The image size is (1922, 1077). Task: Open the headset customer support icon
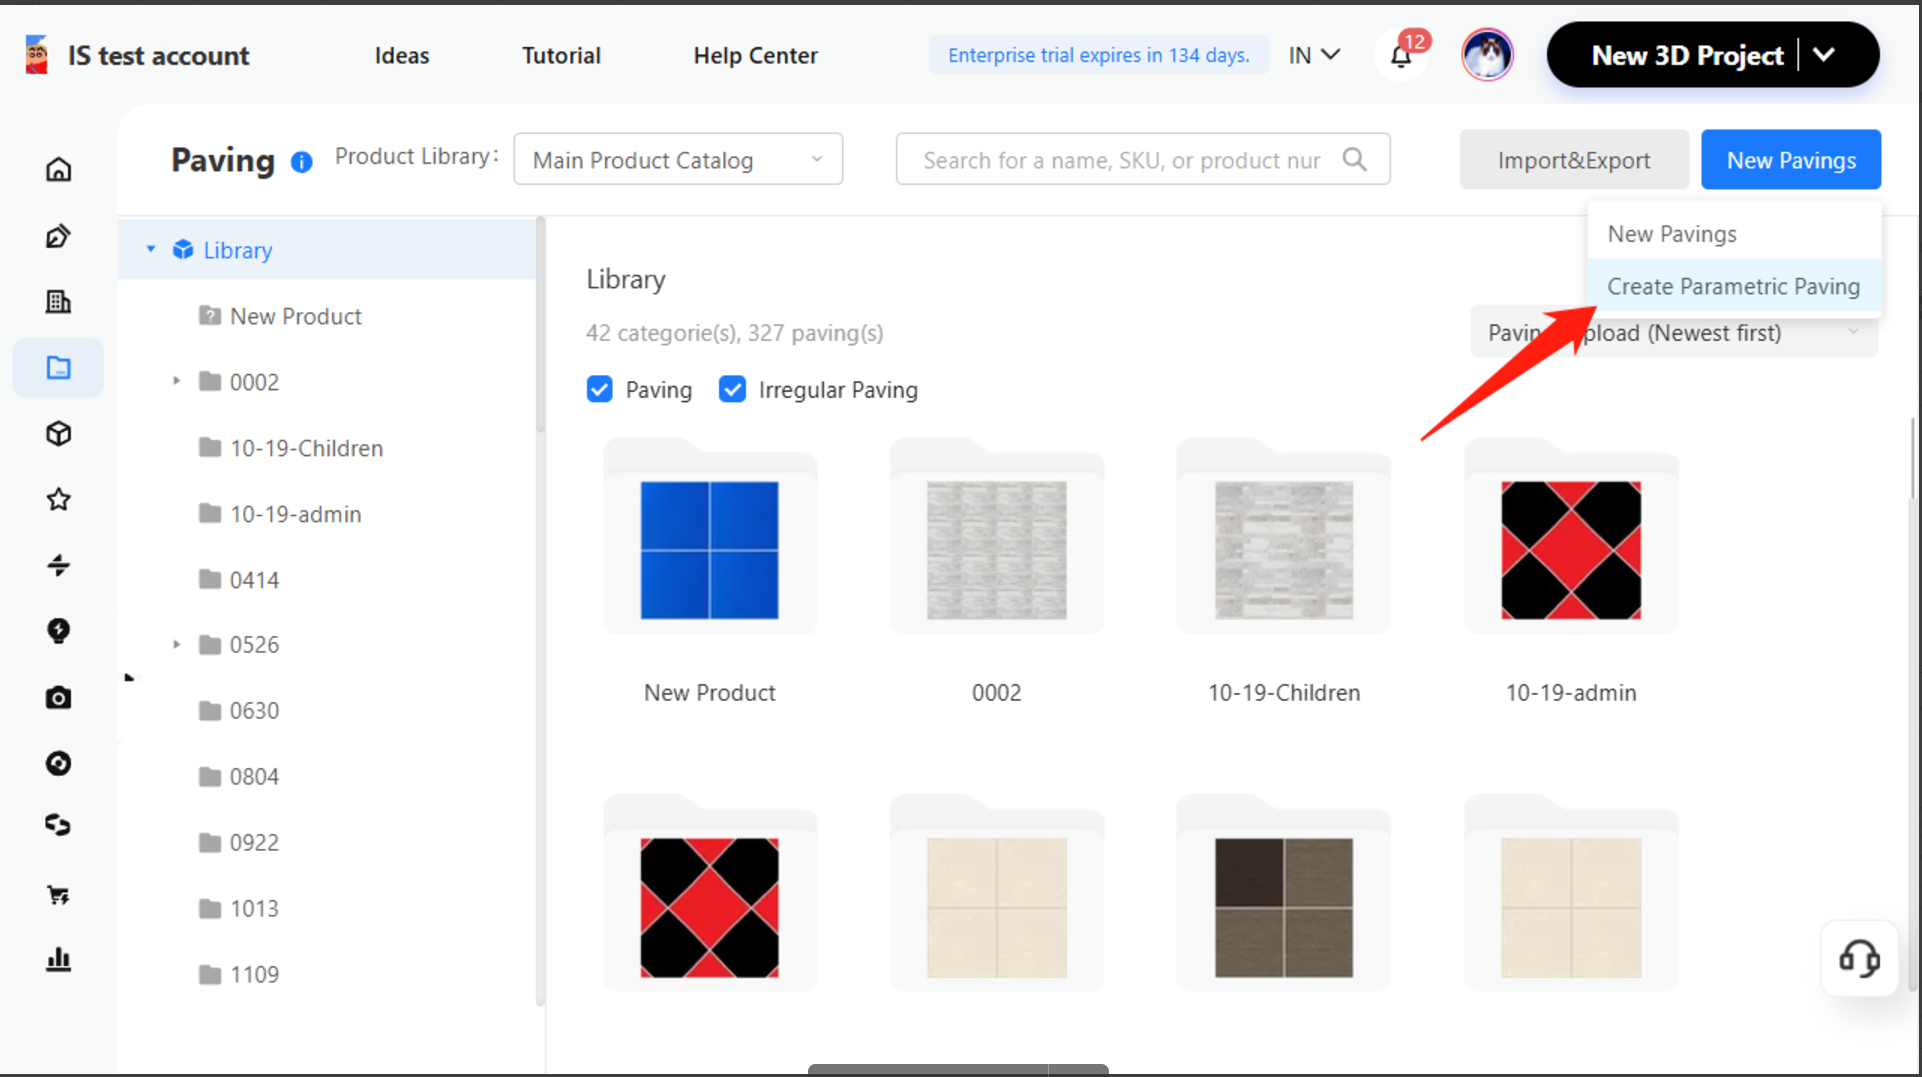click(1858, 959)
